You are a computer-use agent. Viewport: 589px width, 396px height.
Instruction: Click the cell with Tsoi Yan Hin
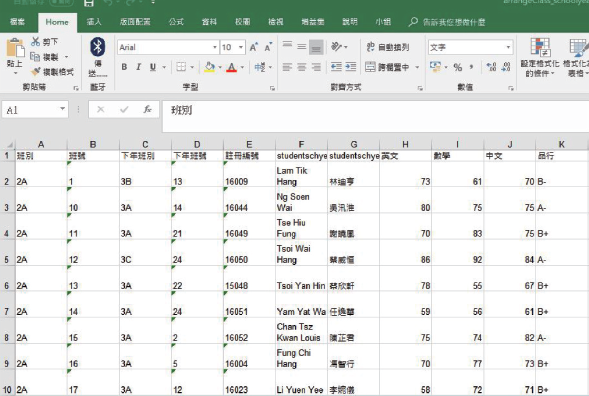tap(301, 279)
